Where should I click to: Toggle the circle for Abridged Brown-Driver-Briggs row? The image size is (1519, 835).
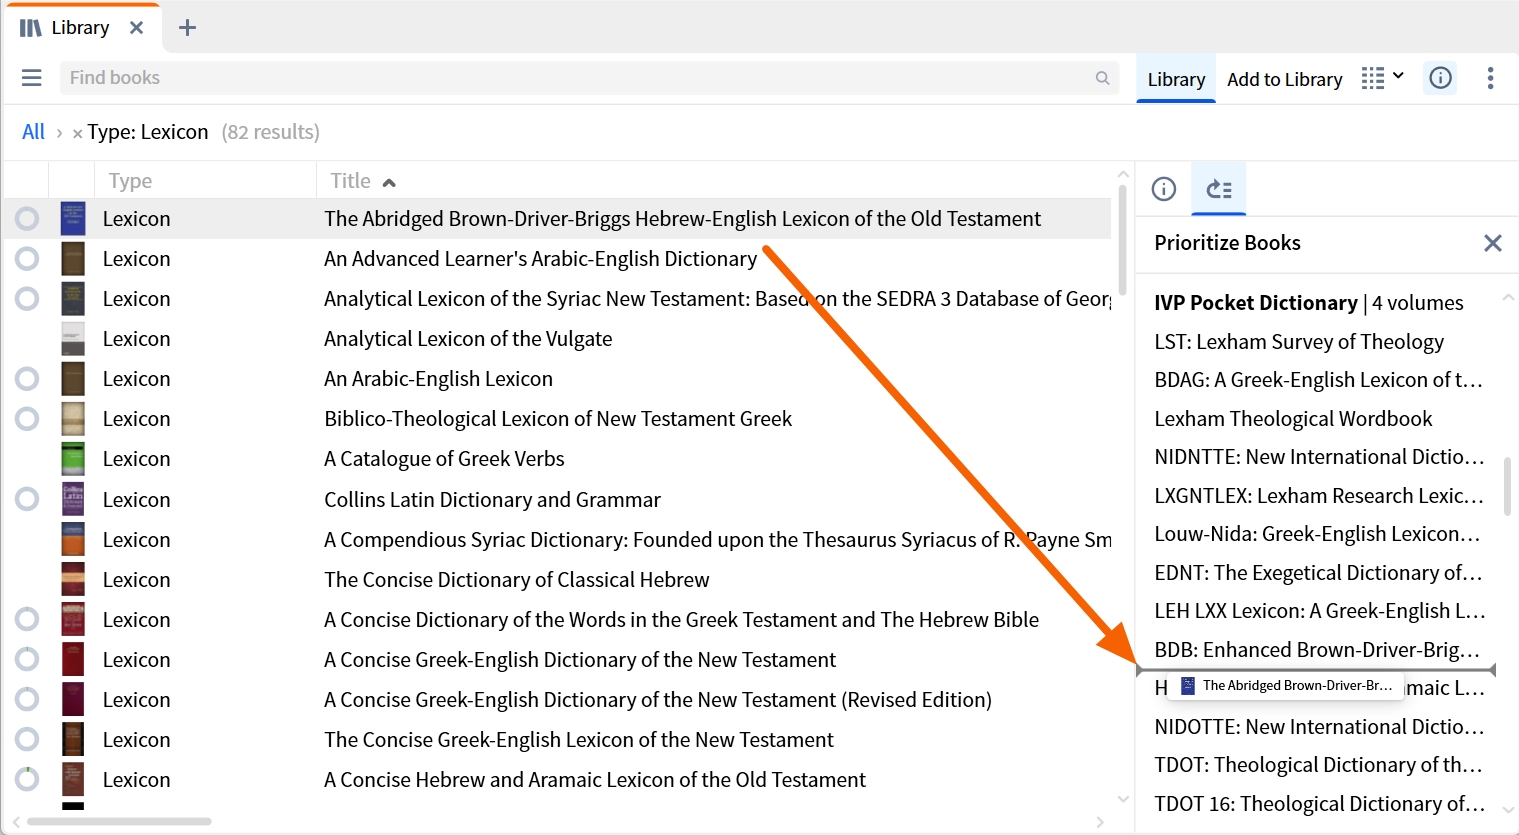point(27,218)
